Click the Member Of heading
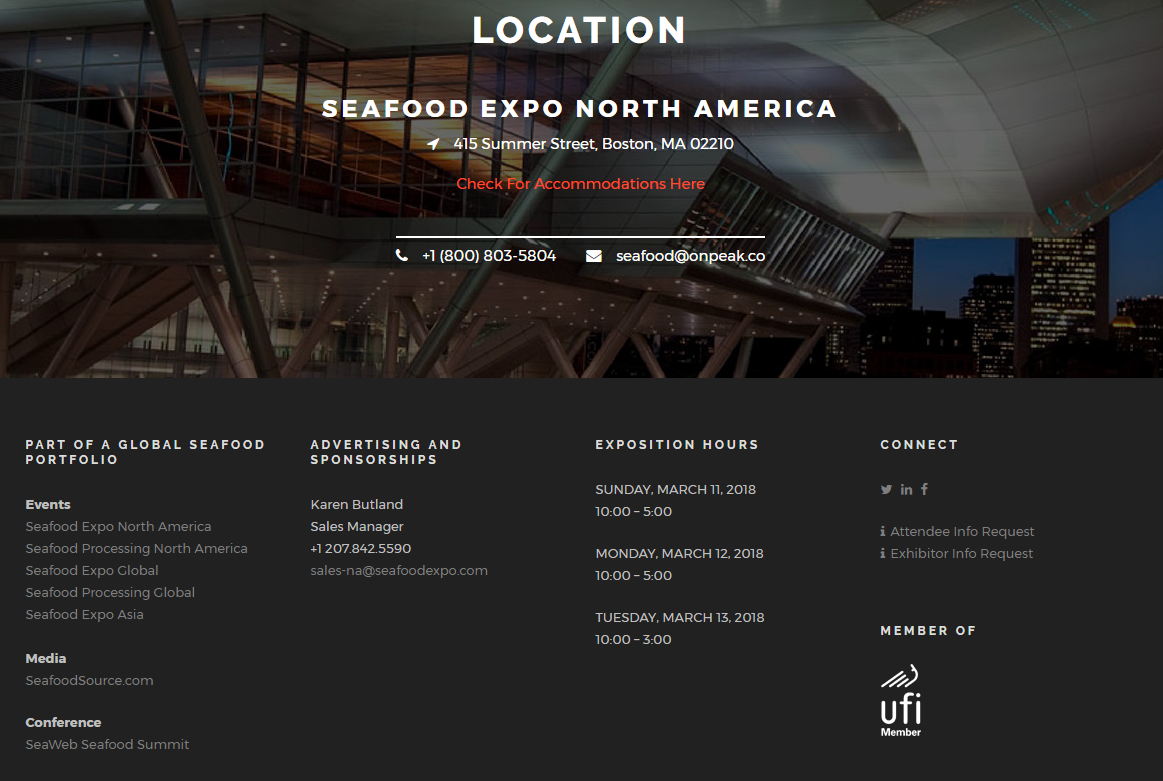Image resolution: width=1163 pixels, height=781 pixels. click(928, 631)
